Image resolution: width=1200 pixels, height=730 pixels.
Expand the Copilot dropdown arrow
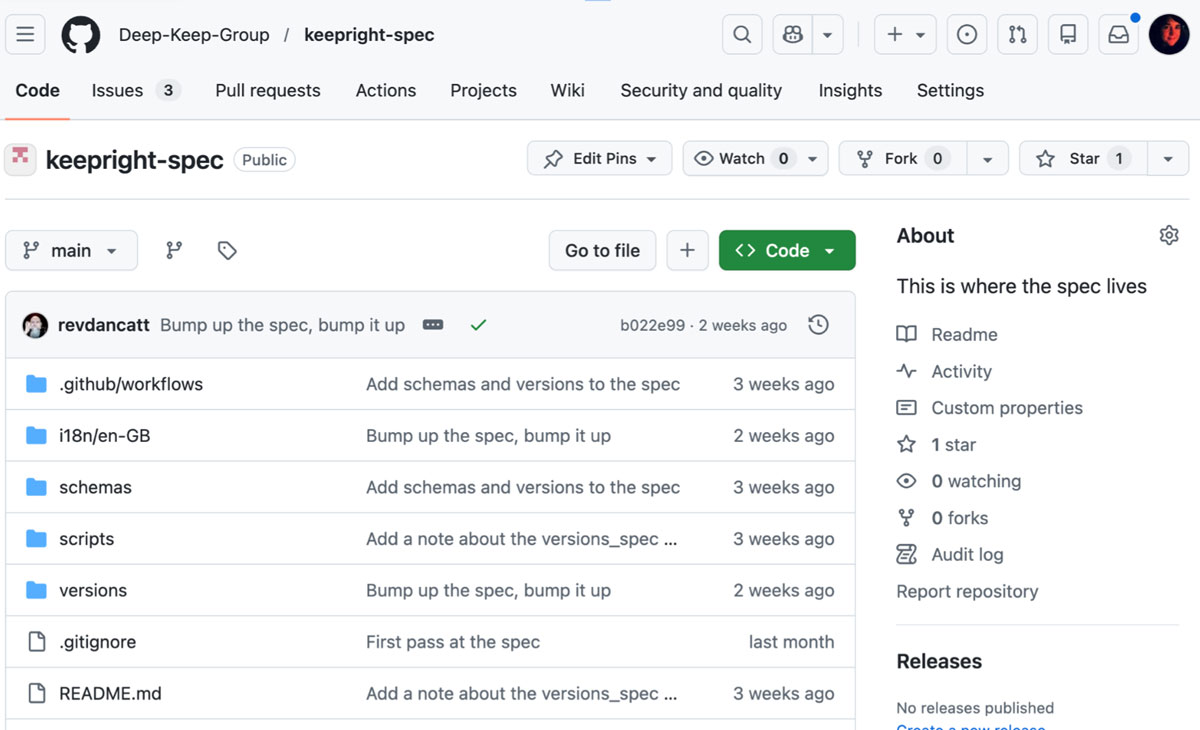coord(827,35)
